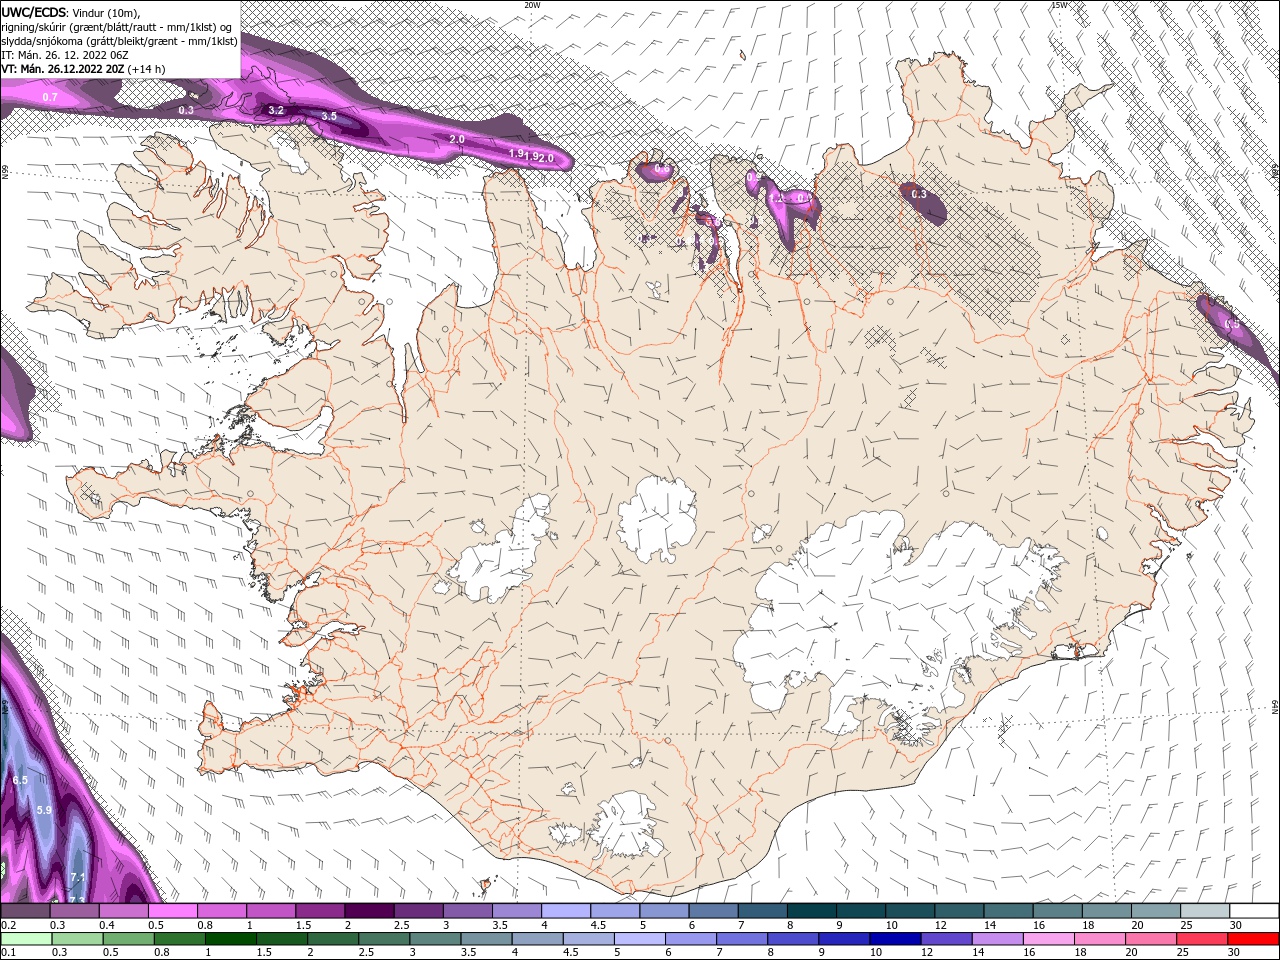Click the 0.2 label in the upper legend
The image size is (1280, 960).
[8, 926]
